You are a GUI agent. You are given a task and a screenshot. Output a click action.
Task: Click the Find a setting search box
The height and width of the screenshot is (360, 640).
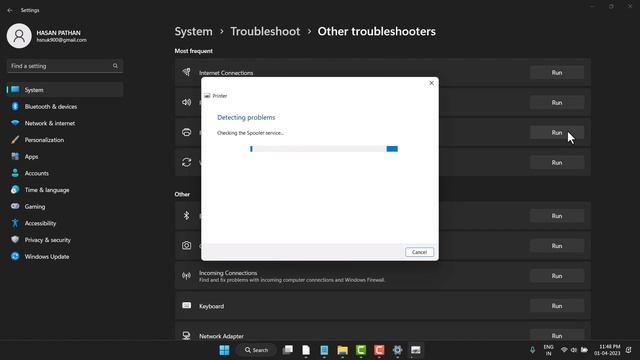[x=65, y=66]
